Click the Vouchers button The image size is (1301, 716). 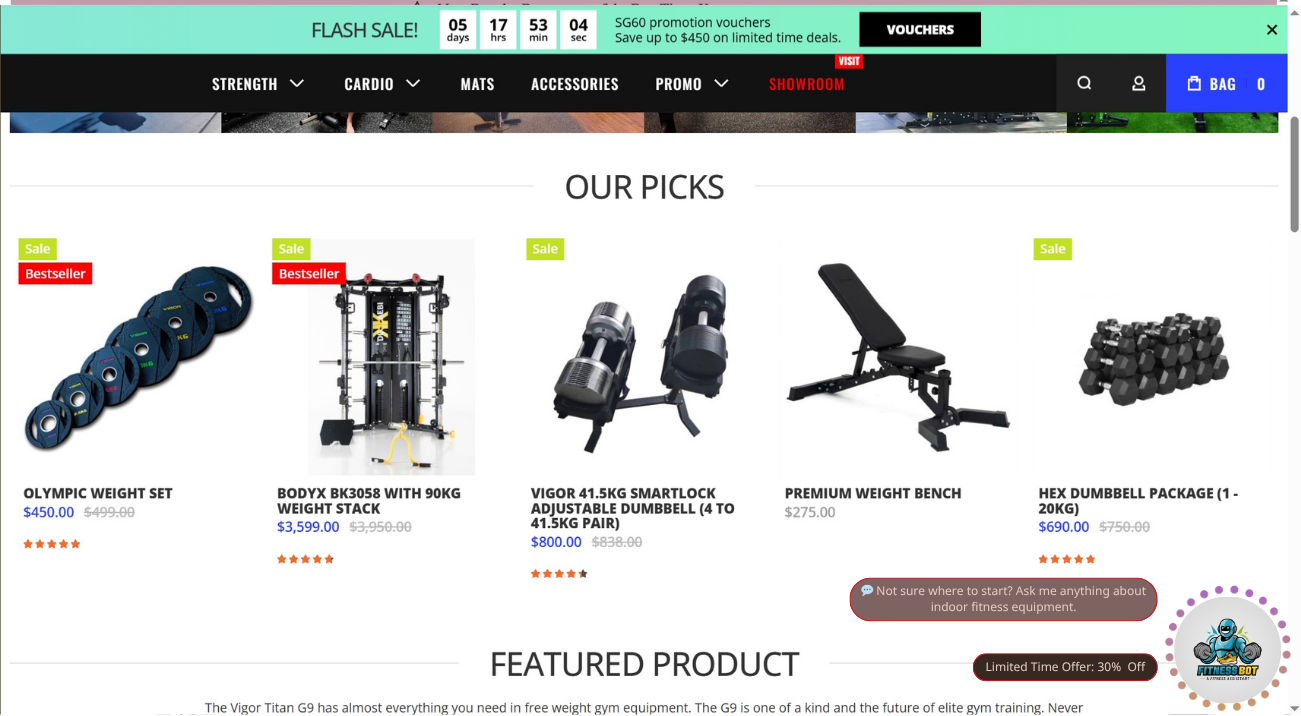pyautogui.click(x=920, y=30)
